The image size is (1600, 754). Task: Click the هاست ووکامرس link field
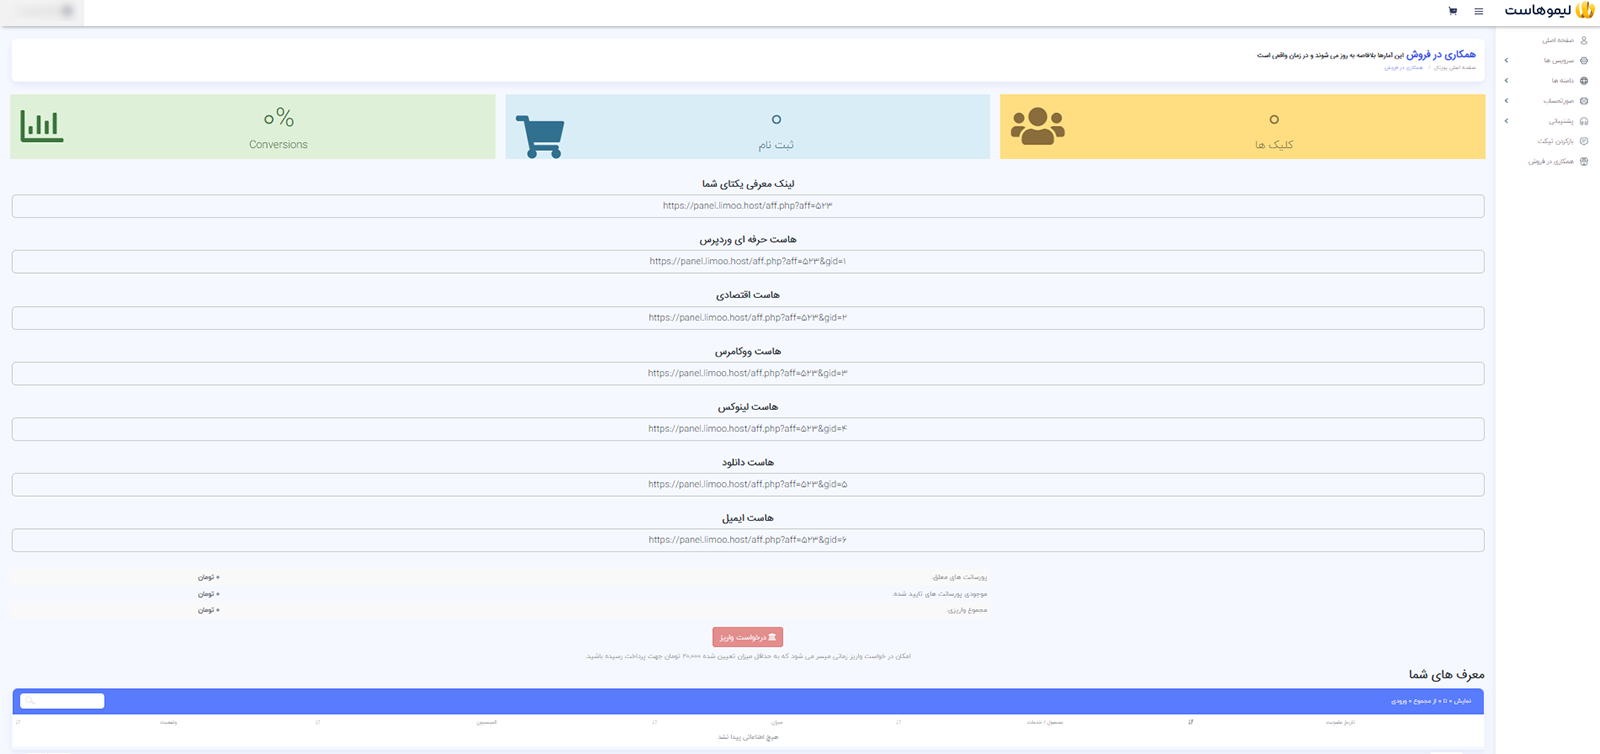748,373
